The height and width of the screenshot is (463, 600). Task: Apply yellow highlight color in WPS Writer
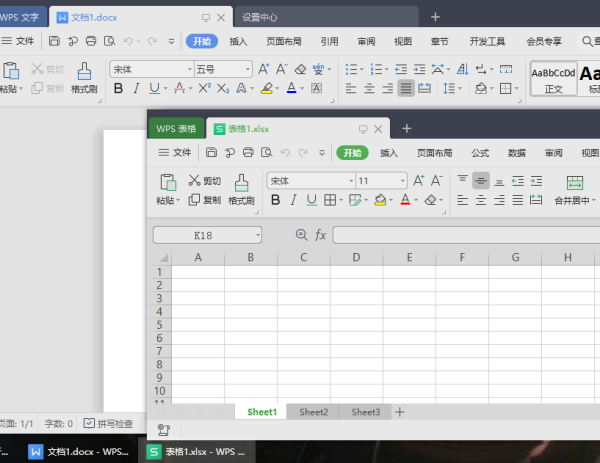(267, 88)
